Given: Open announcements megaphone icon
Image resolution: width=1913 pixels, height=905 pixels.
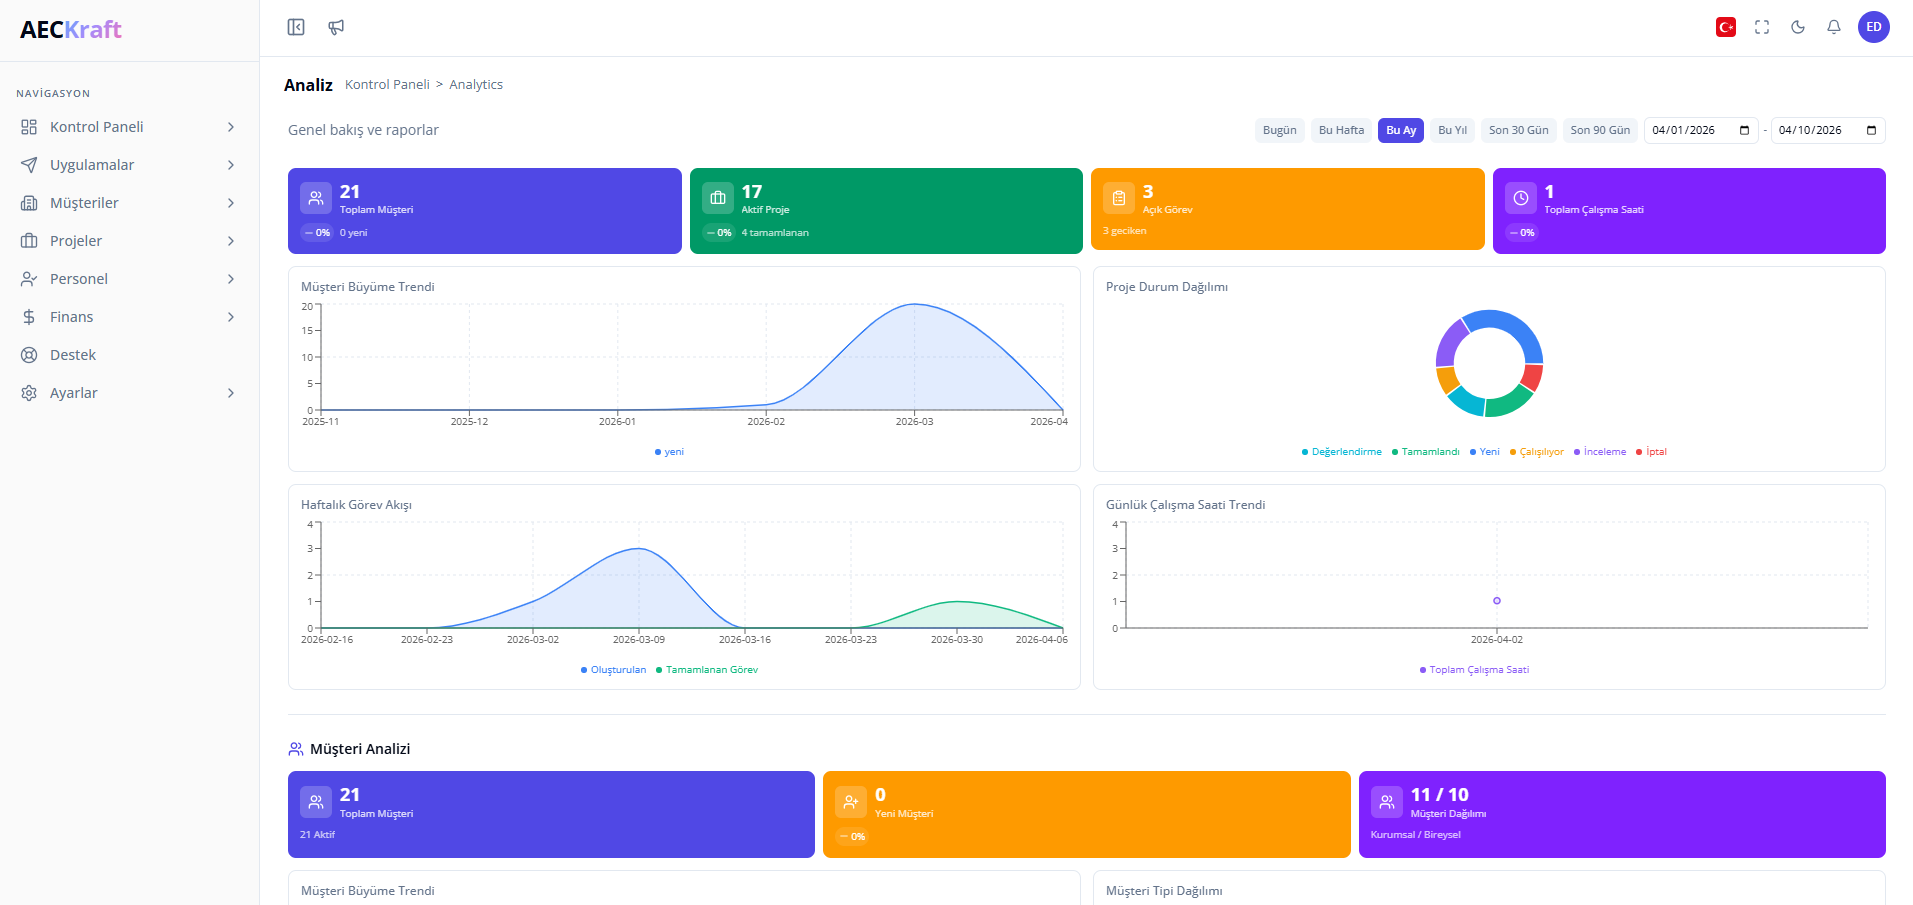Looking at the screenshot, I should click(x=336, y=27).
